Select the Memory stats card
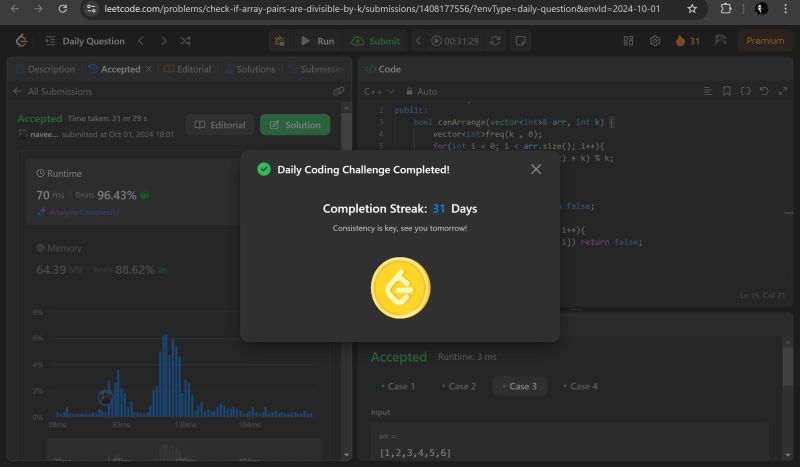This screenshot has height=467, width=800. pyautogui.click(x=133, y=259)
